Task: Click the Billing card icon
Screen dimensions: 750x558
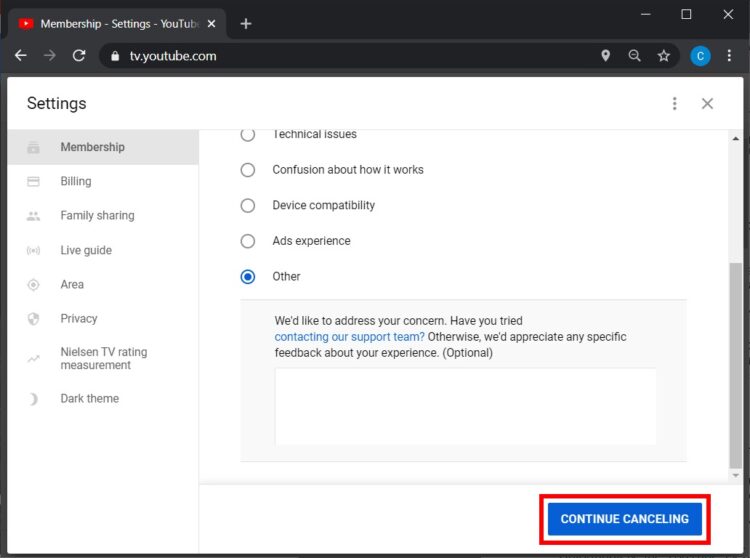Action: [x=33, y=181]
